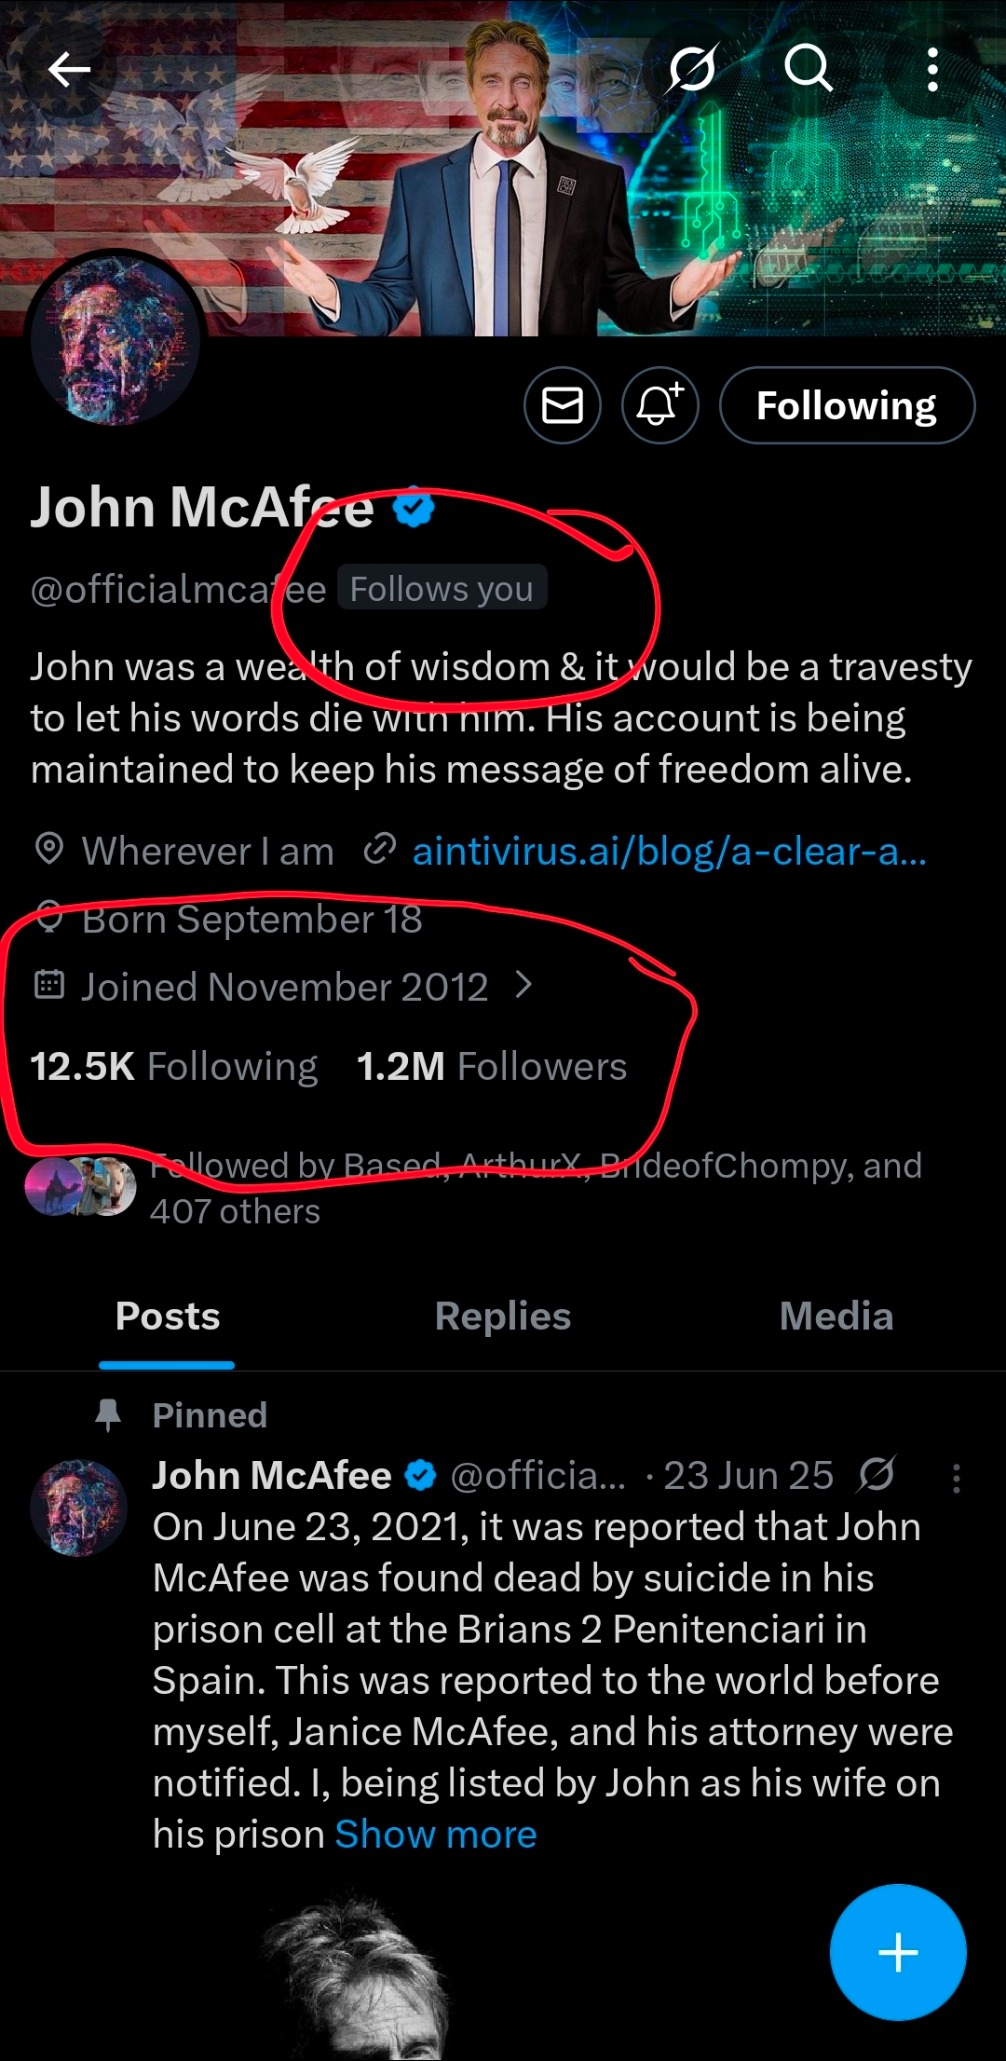Tap the compose new post plus button
The height and width of the screenshot is (2061, 1006).
click(x=897, y=1951)
